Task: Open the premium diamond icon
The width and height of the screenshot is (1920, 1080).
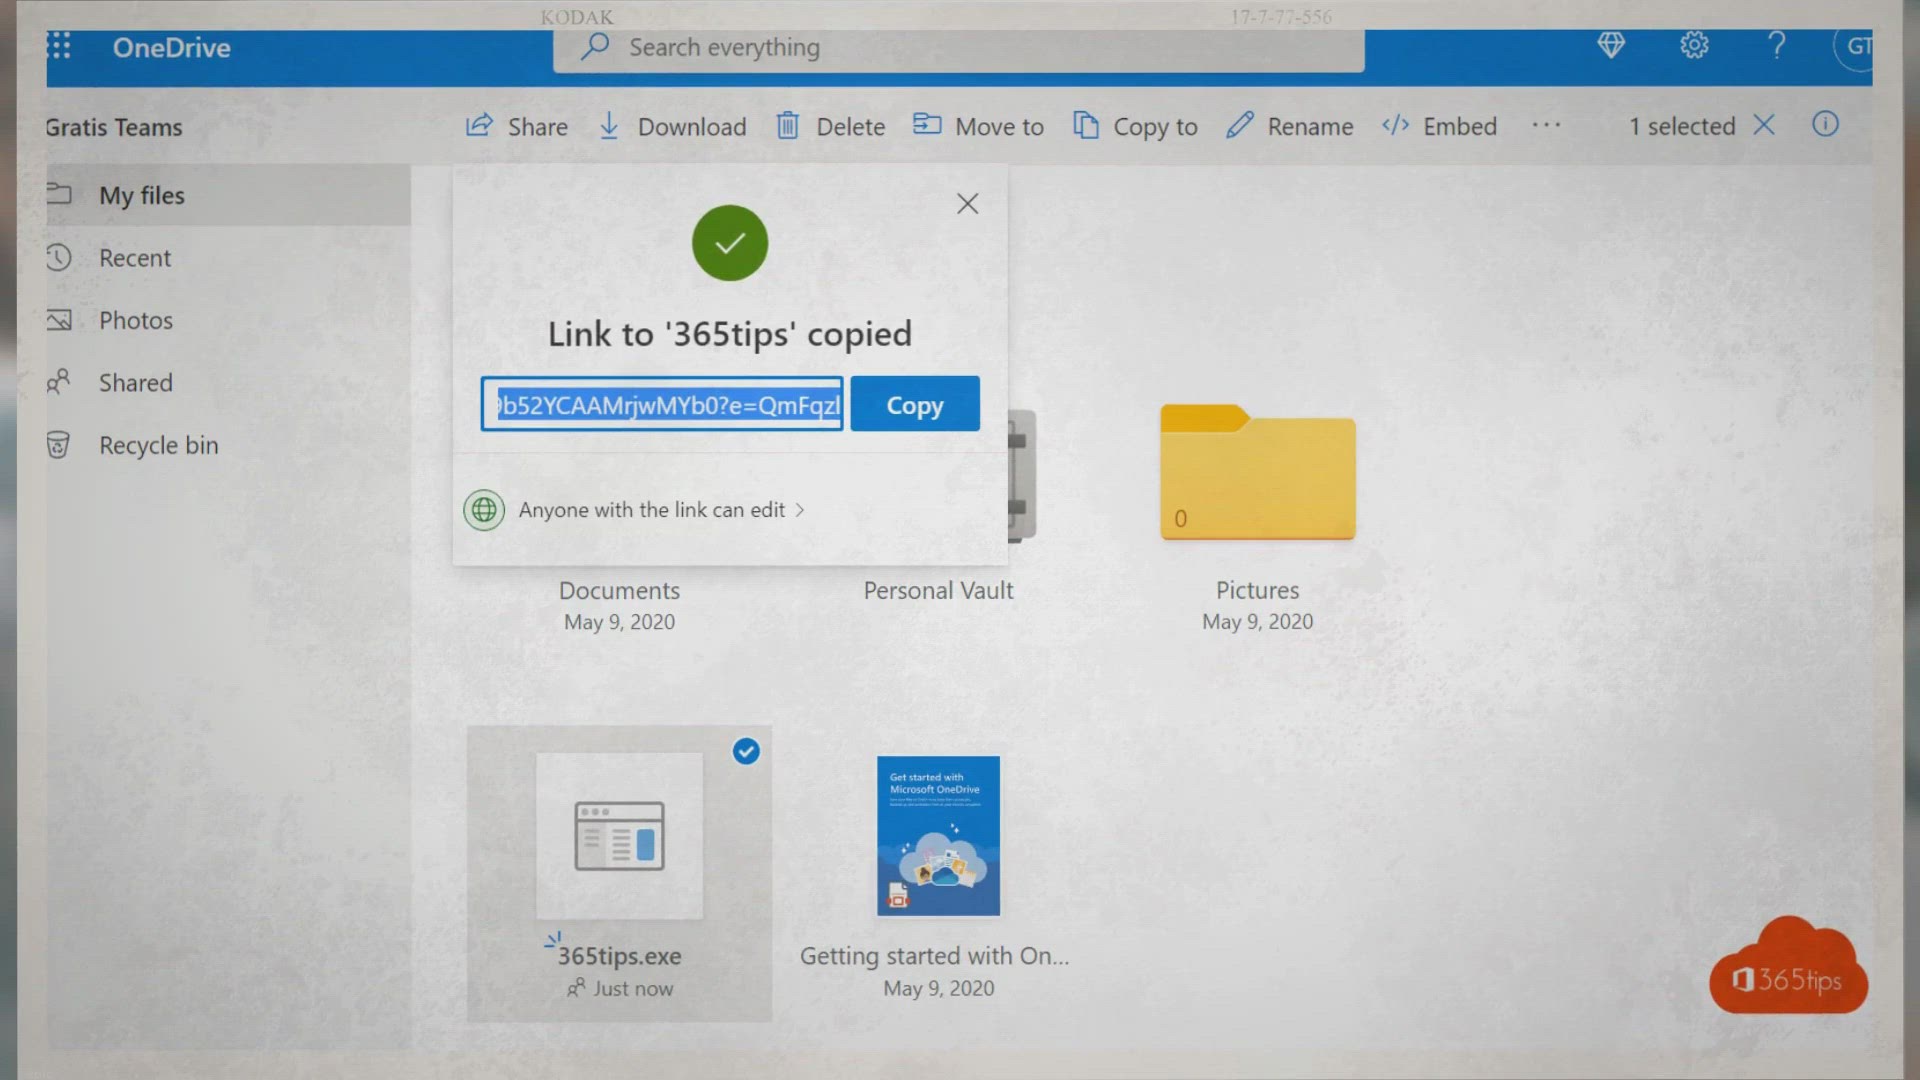Action: coord(1610,45)
